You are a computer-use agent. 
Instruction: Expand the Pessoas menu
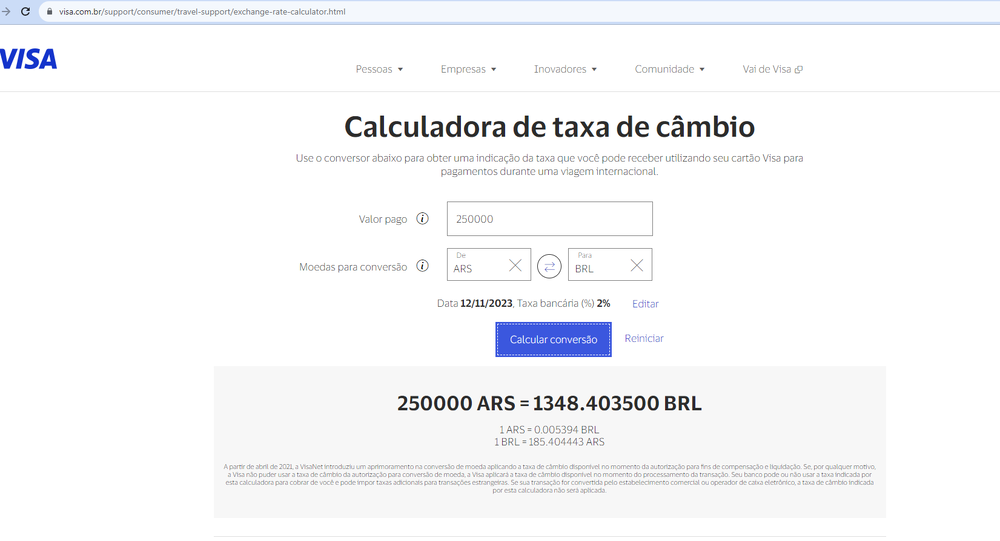379,69
